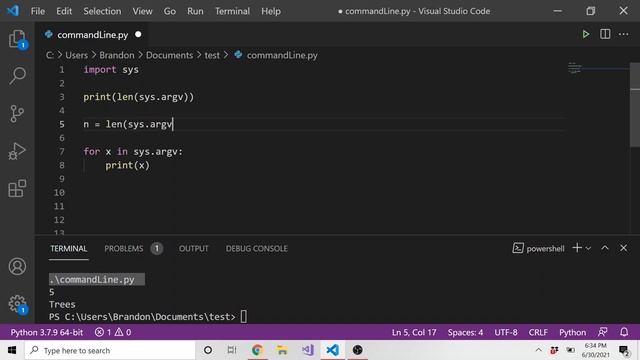640x360 pixels.
Task: Open the Terminal menu
Action: tap(232, 11)
